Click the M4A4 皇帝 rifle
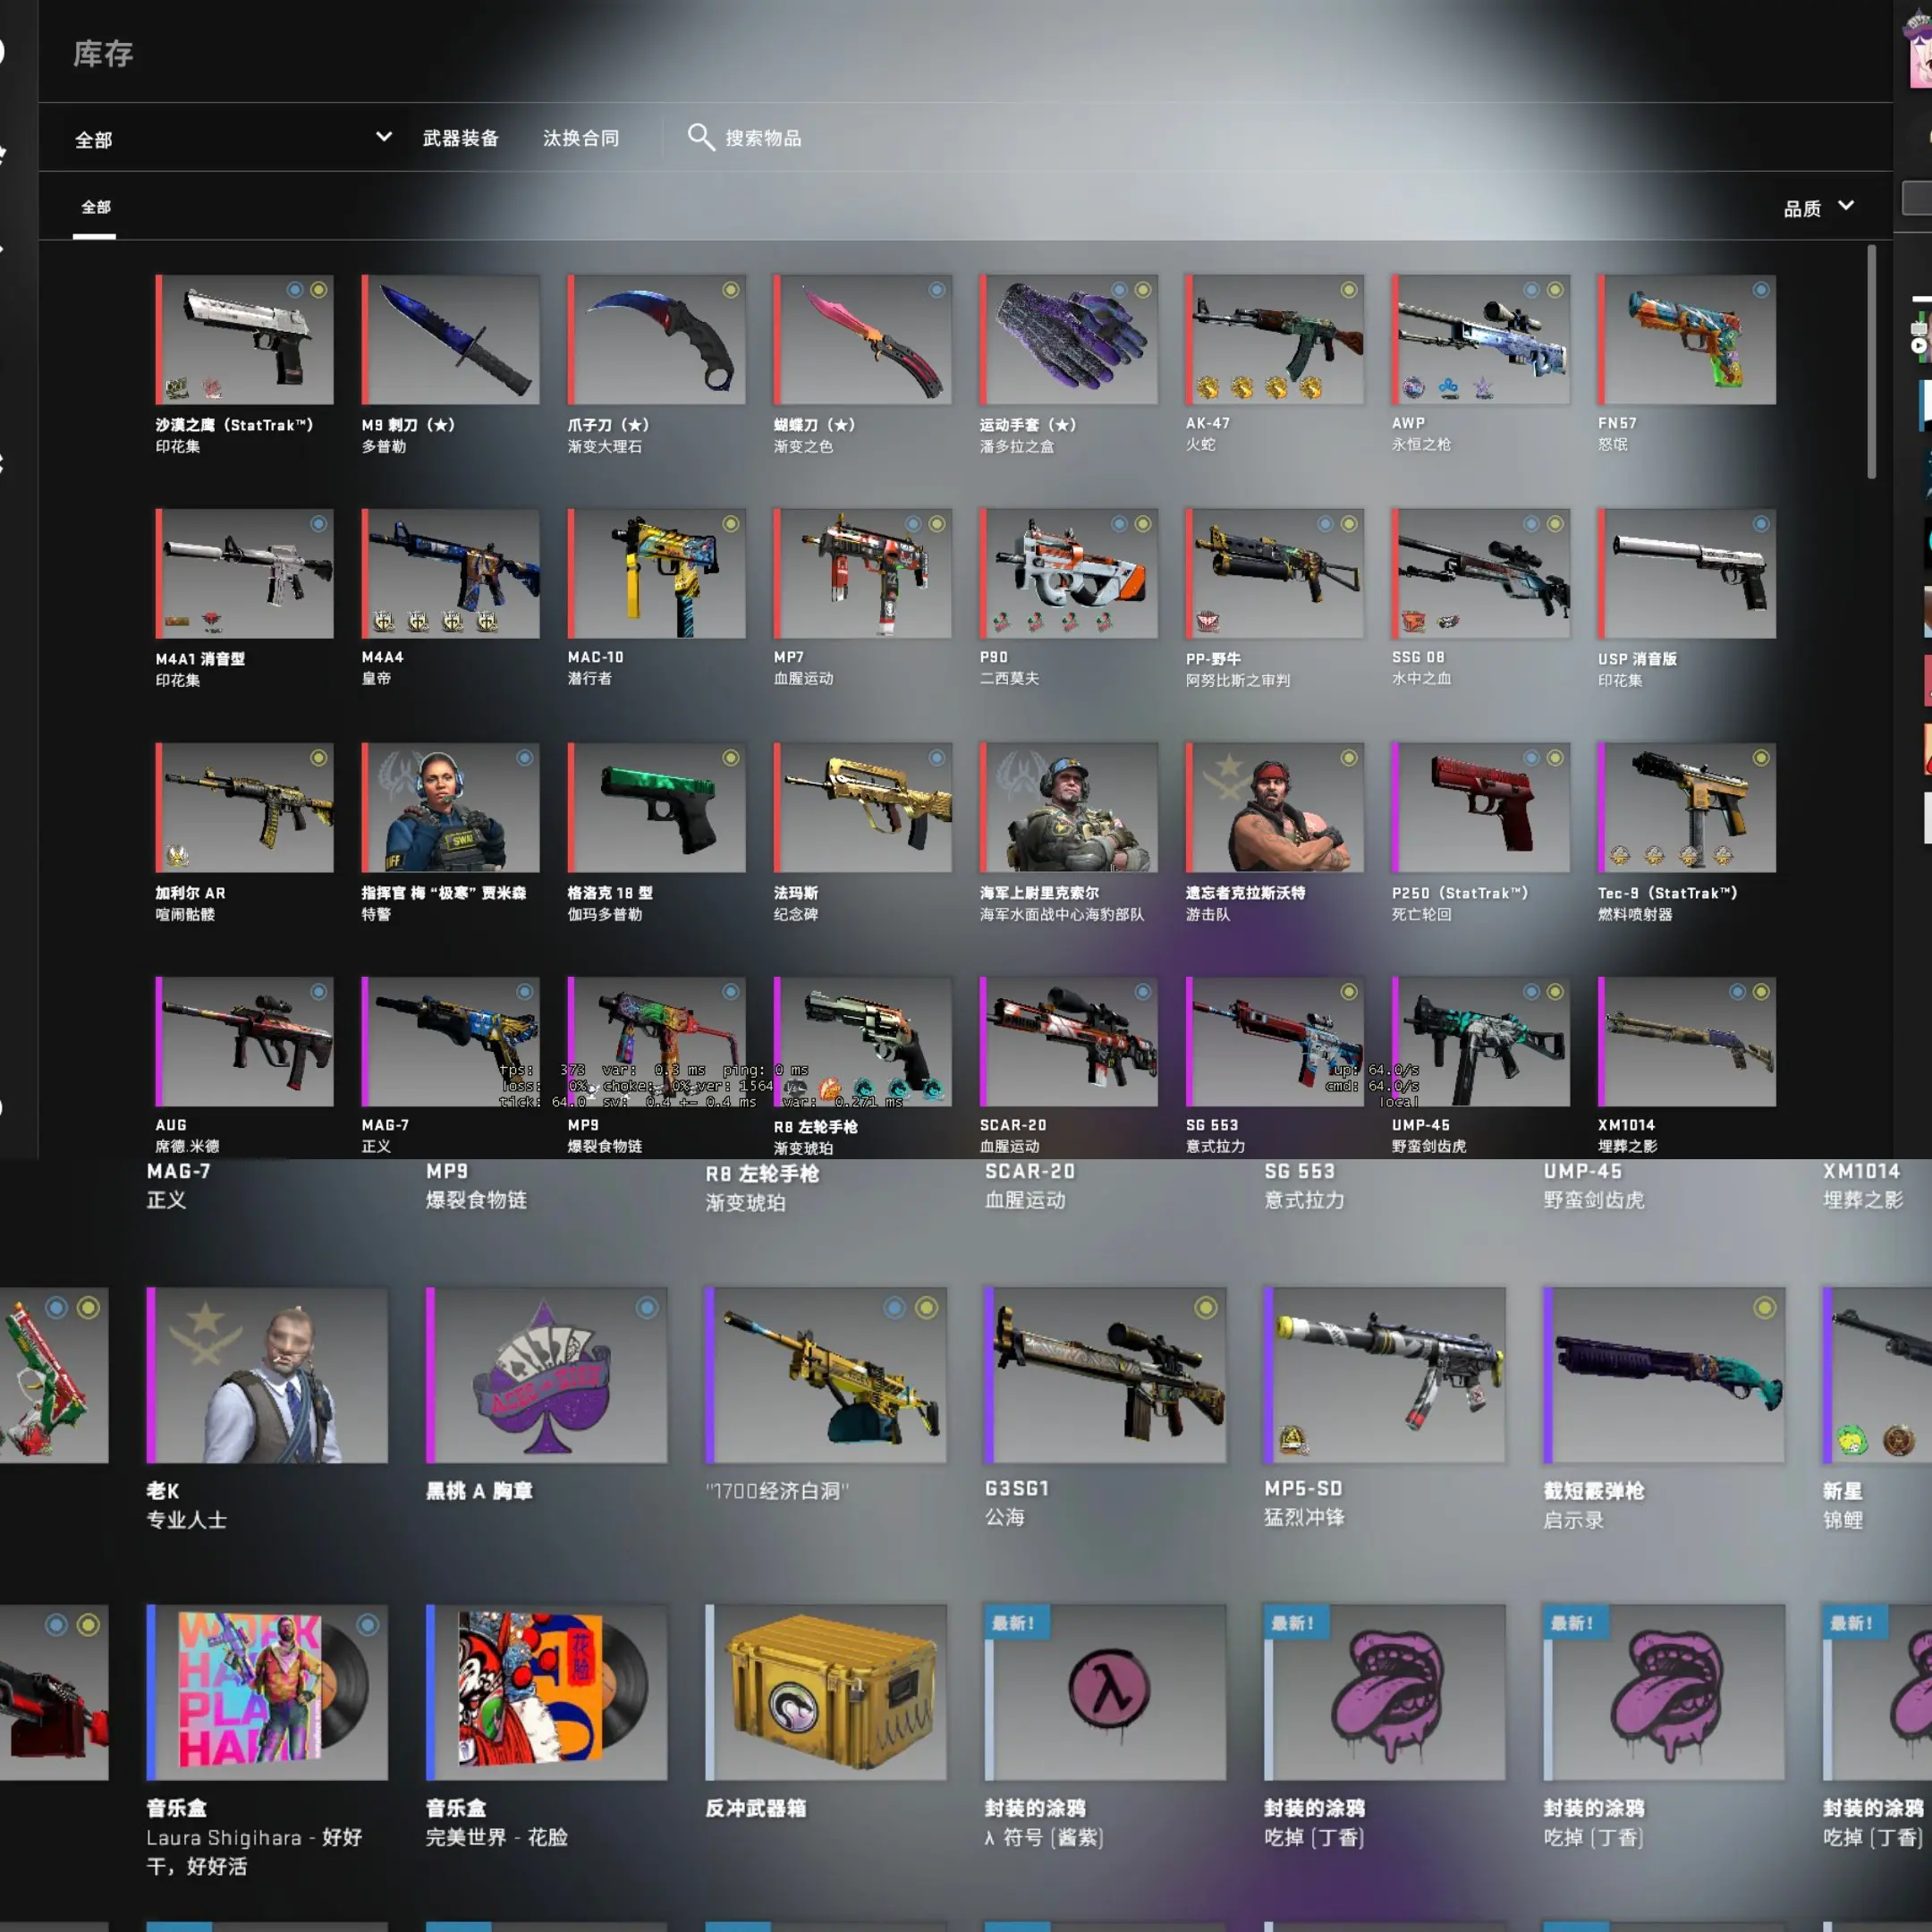The width and height of the screenshot is (1932, 1932). pos(451,574)
